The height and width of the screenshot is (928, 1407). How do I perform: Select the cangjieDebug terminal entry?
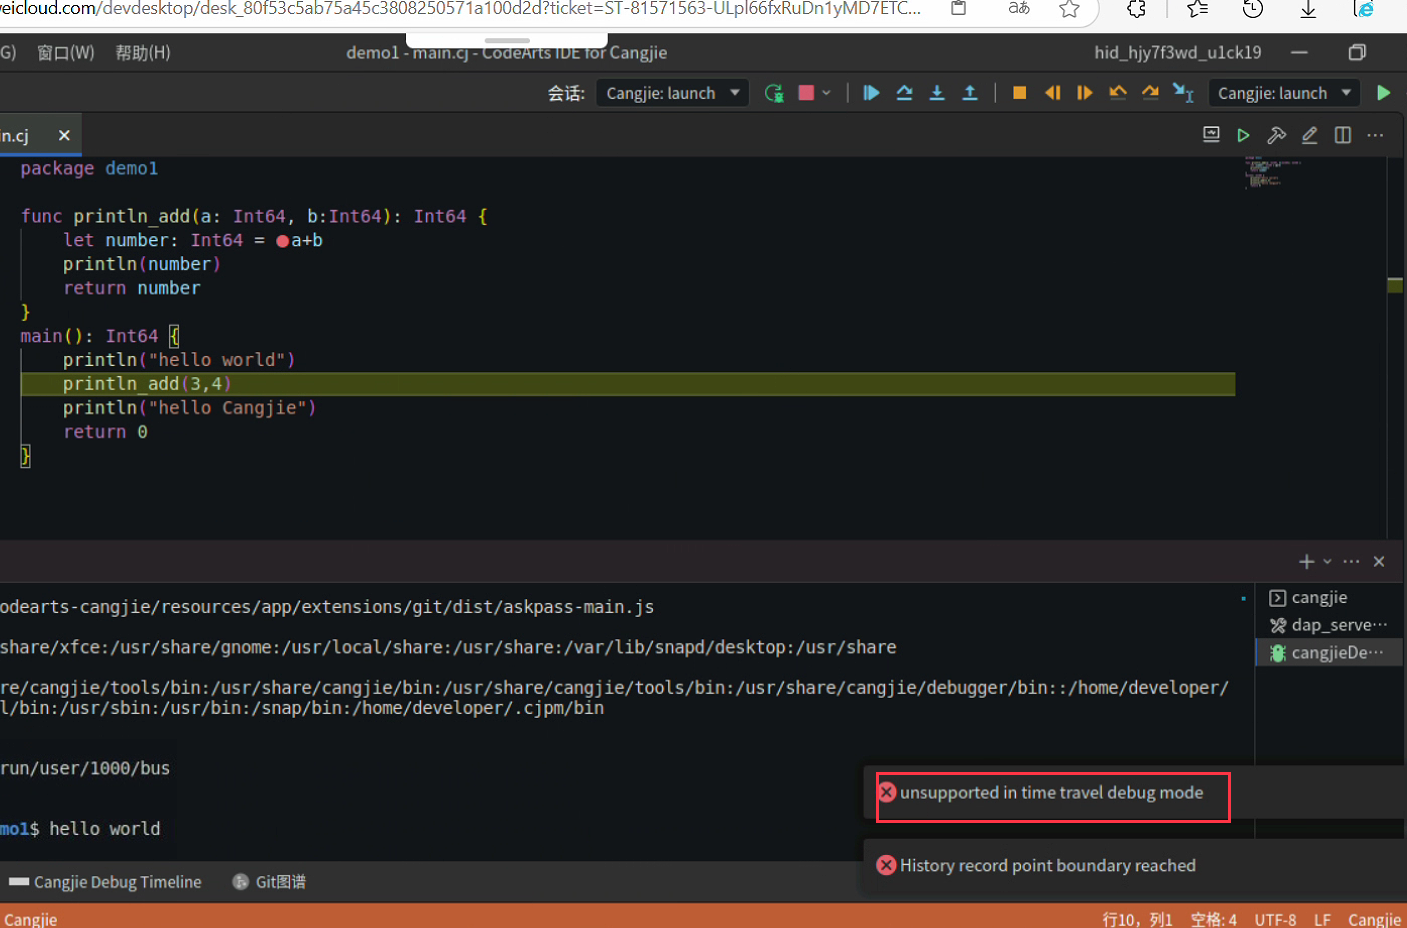pos(1330,652)
